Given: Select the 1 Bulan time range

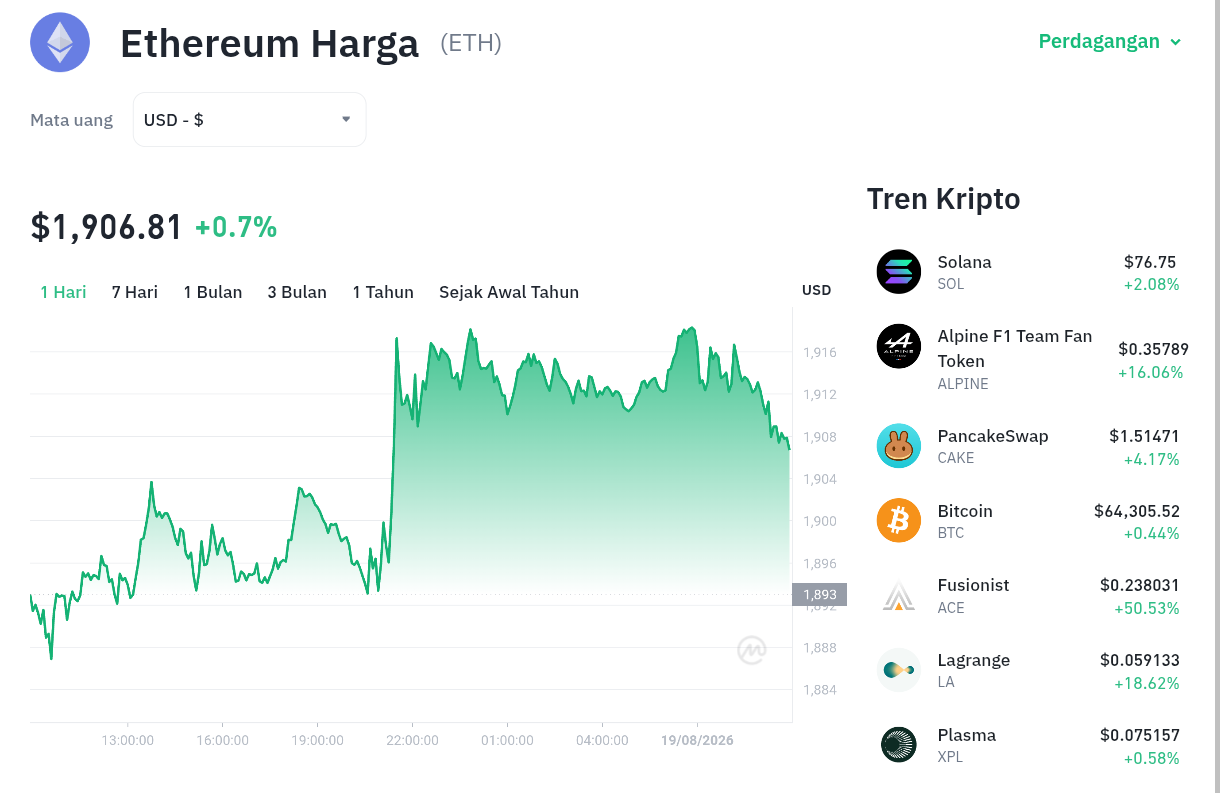Looking at the screenshot, I should tap(213, 292).
